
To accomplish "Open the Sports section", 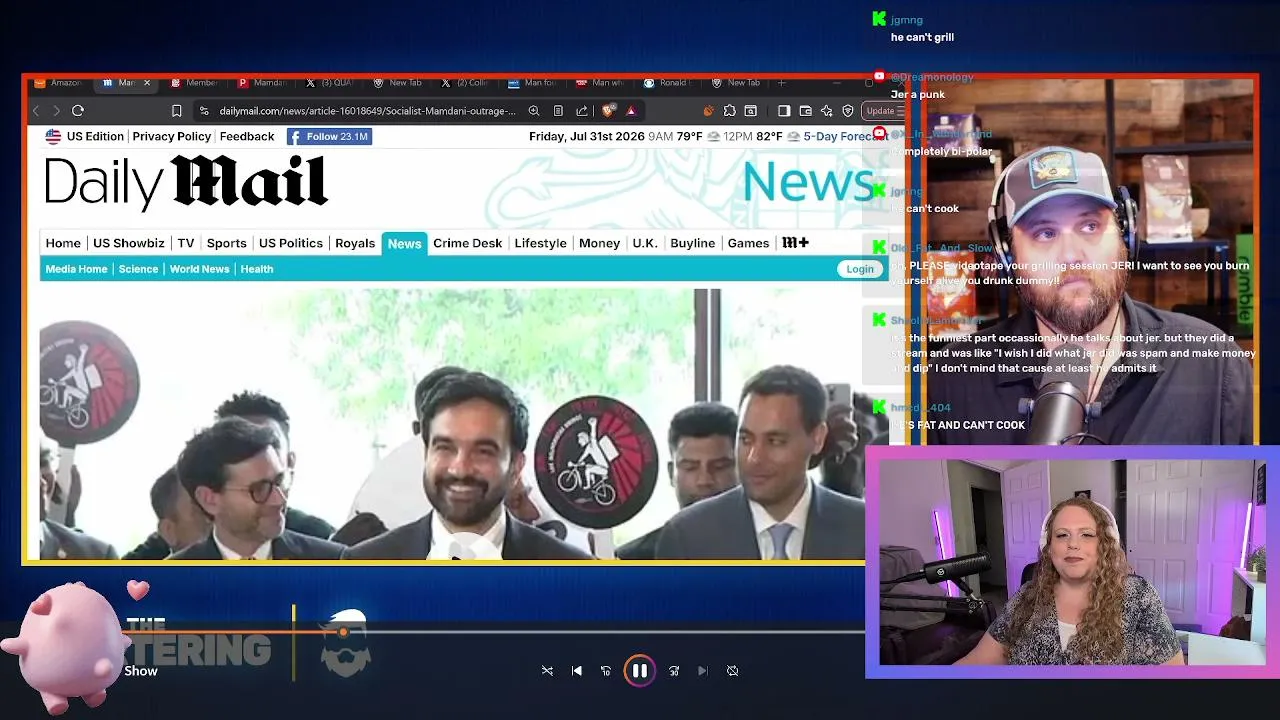I will [227, 243].
